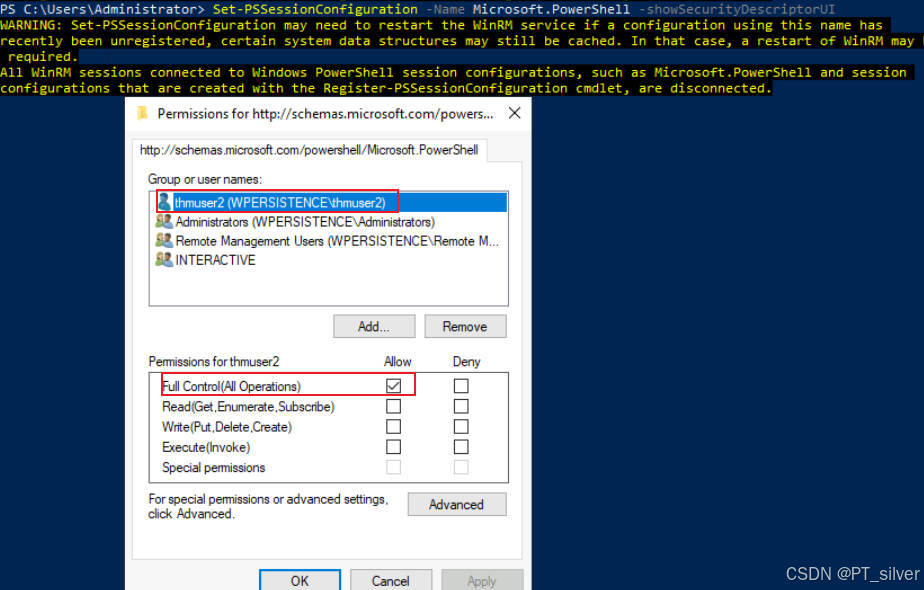Click the INTERACTIVE group icon
924x590 pixels.
point(164,259)
